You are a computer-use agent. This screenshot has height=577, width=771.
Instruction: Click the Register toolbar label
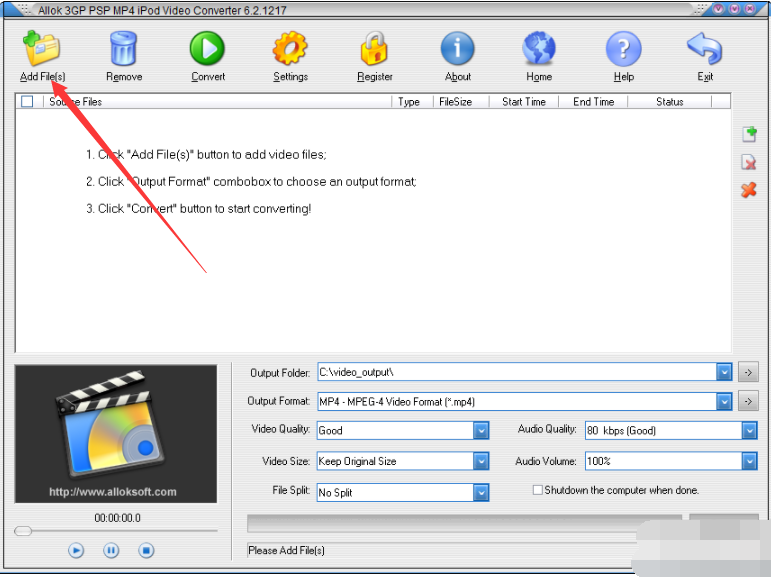[375, 77]
